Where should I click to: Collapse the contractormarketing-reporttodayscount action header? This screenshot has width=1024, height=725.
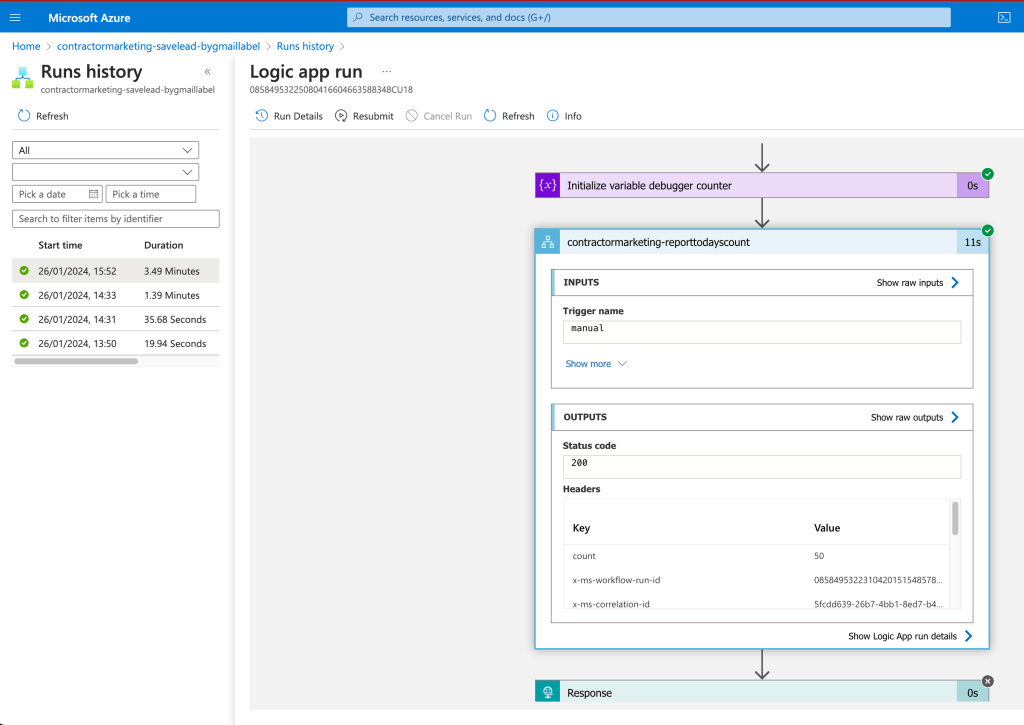tap(762, 242)
